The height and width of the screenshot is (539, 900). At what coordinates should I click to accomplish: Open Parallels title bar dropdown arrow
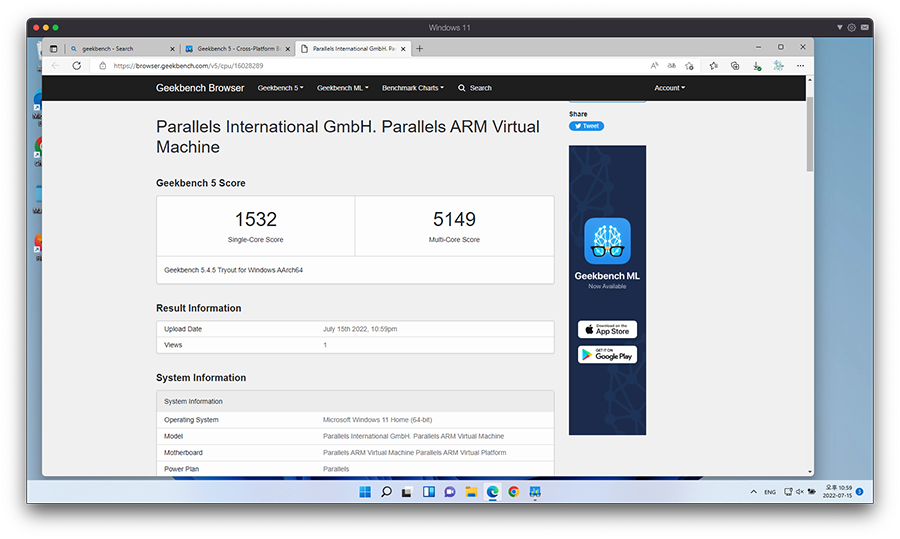[839, 28]
